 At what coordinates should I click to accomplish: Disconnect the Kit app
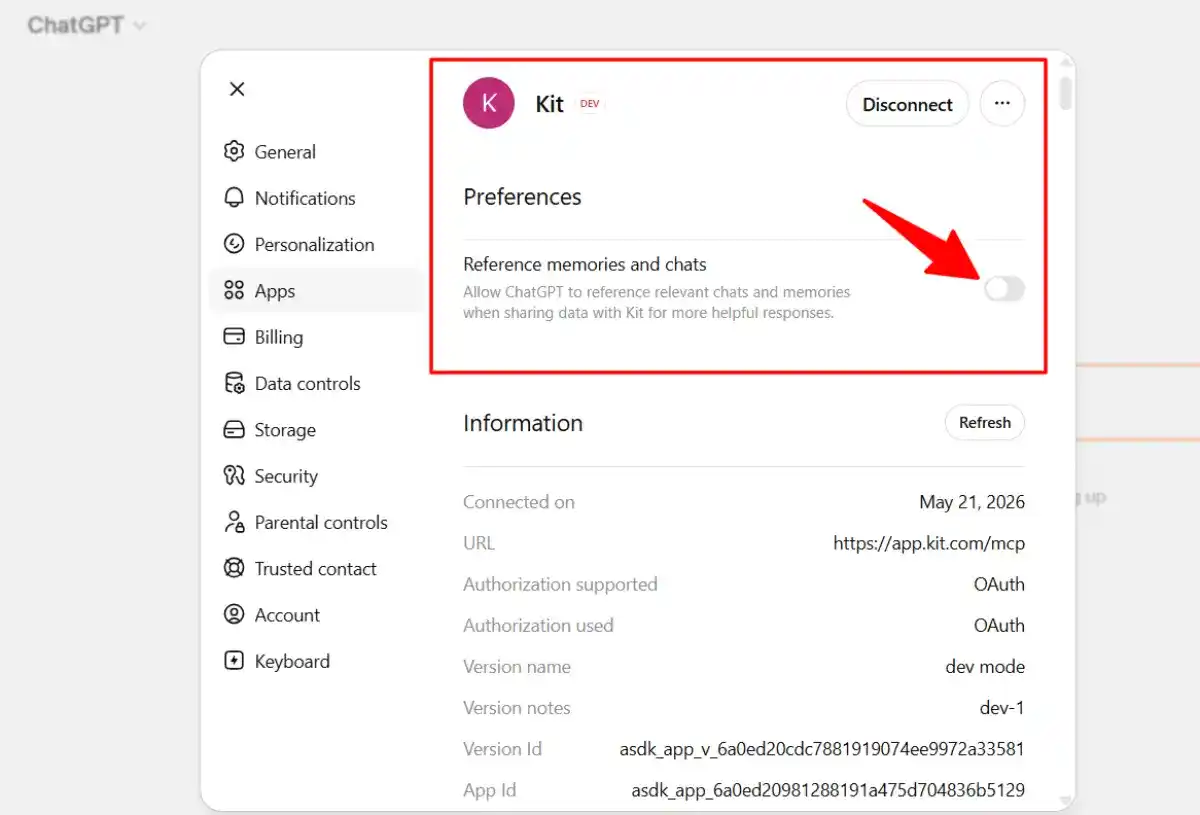click(x=907, y=104)
